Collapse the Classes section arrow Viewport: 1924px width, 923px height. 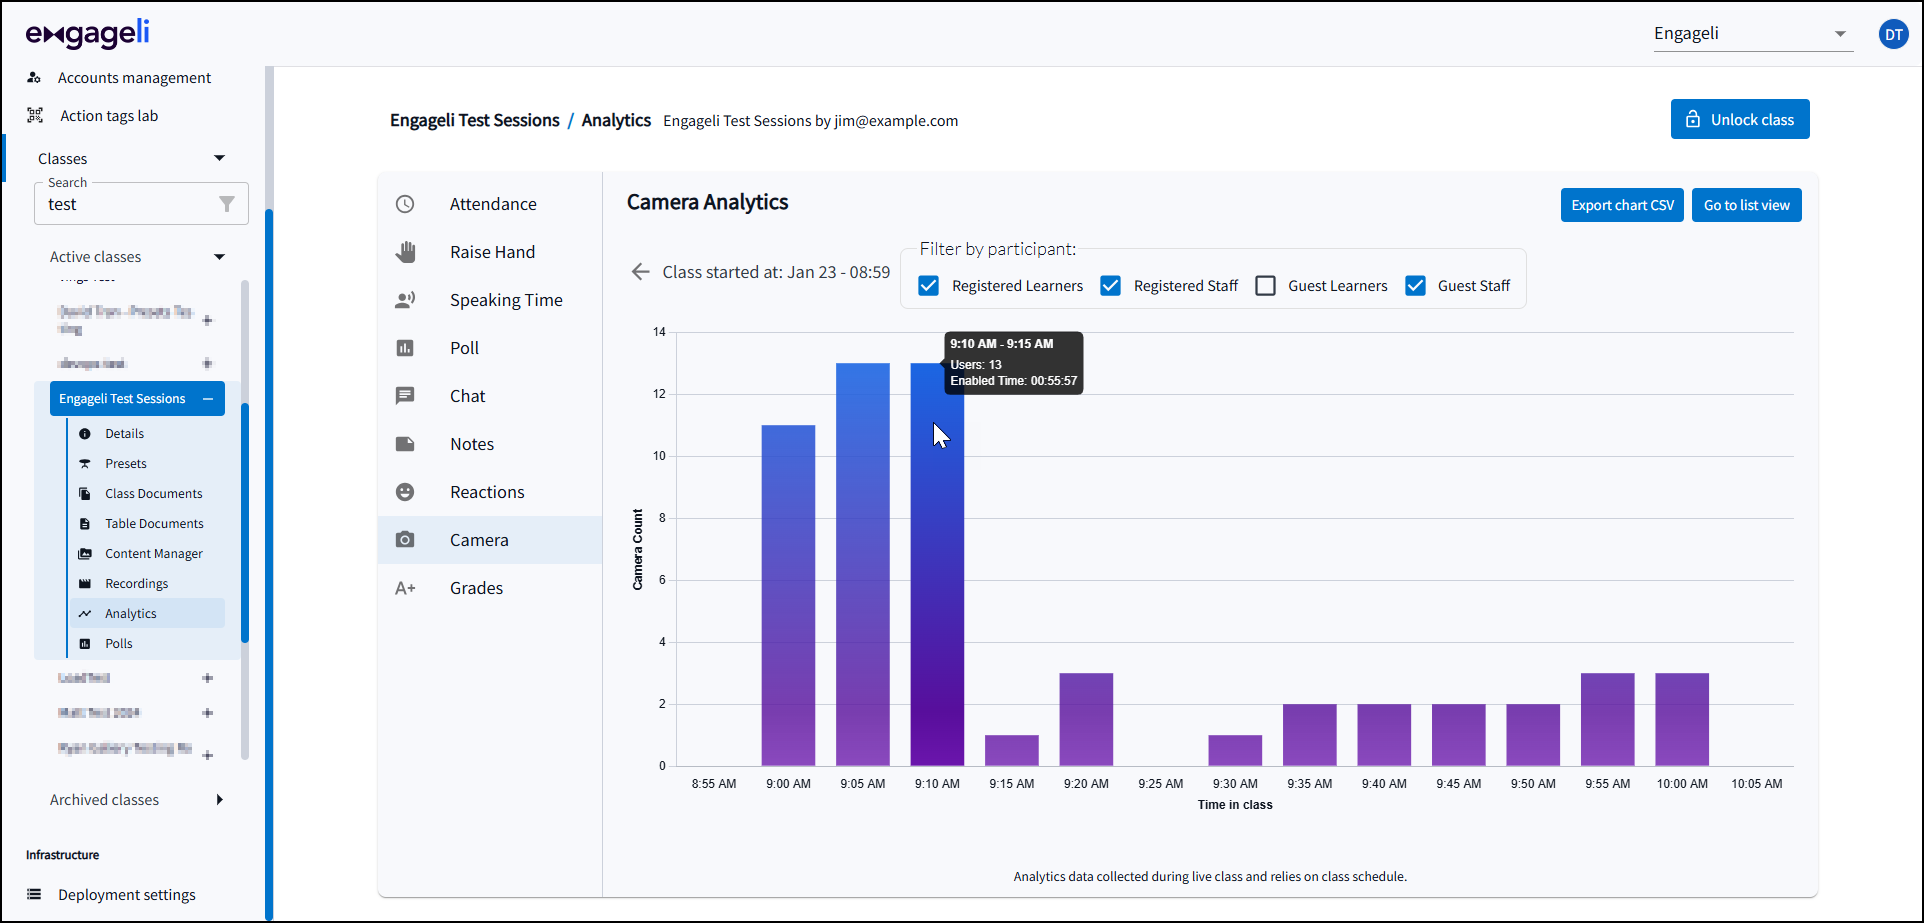pos(220,158)
